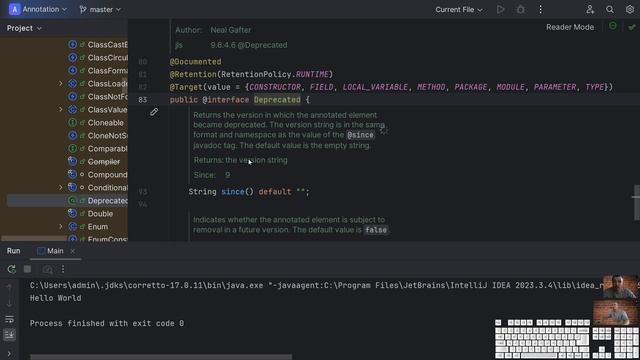Select CloneNotS item in the project tree
Viewport: 640px width, 360px height.
tap(108, 136)
